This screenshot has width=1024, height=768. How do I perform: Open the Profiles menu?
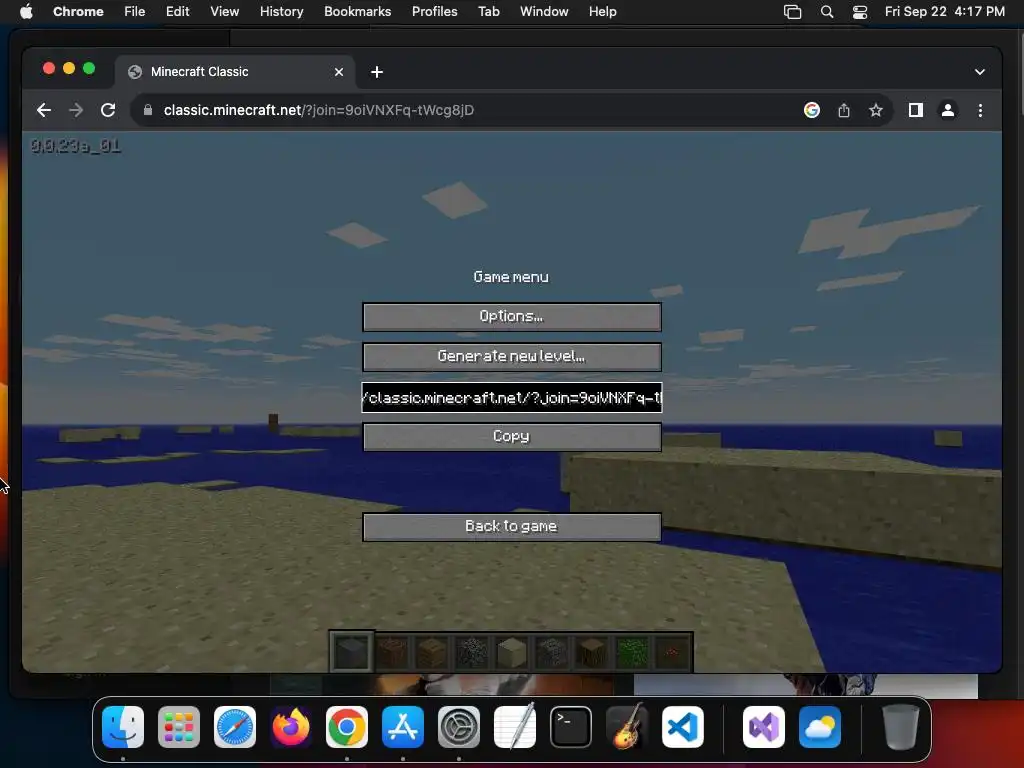[435, 12]
